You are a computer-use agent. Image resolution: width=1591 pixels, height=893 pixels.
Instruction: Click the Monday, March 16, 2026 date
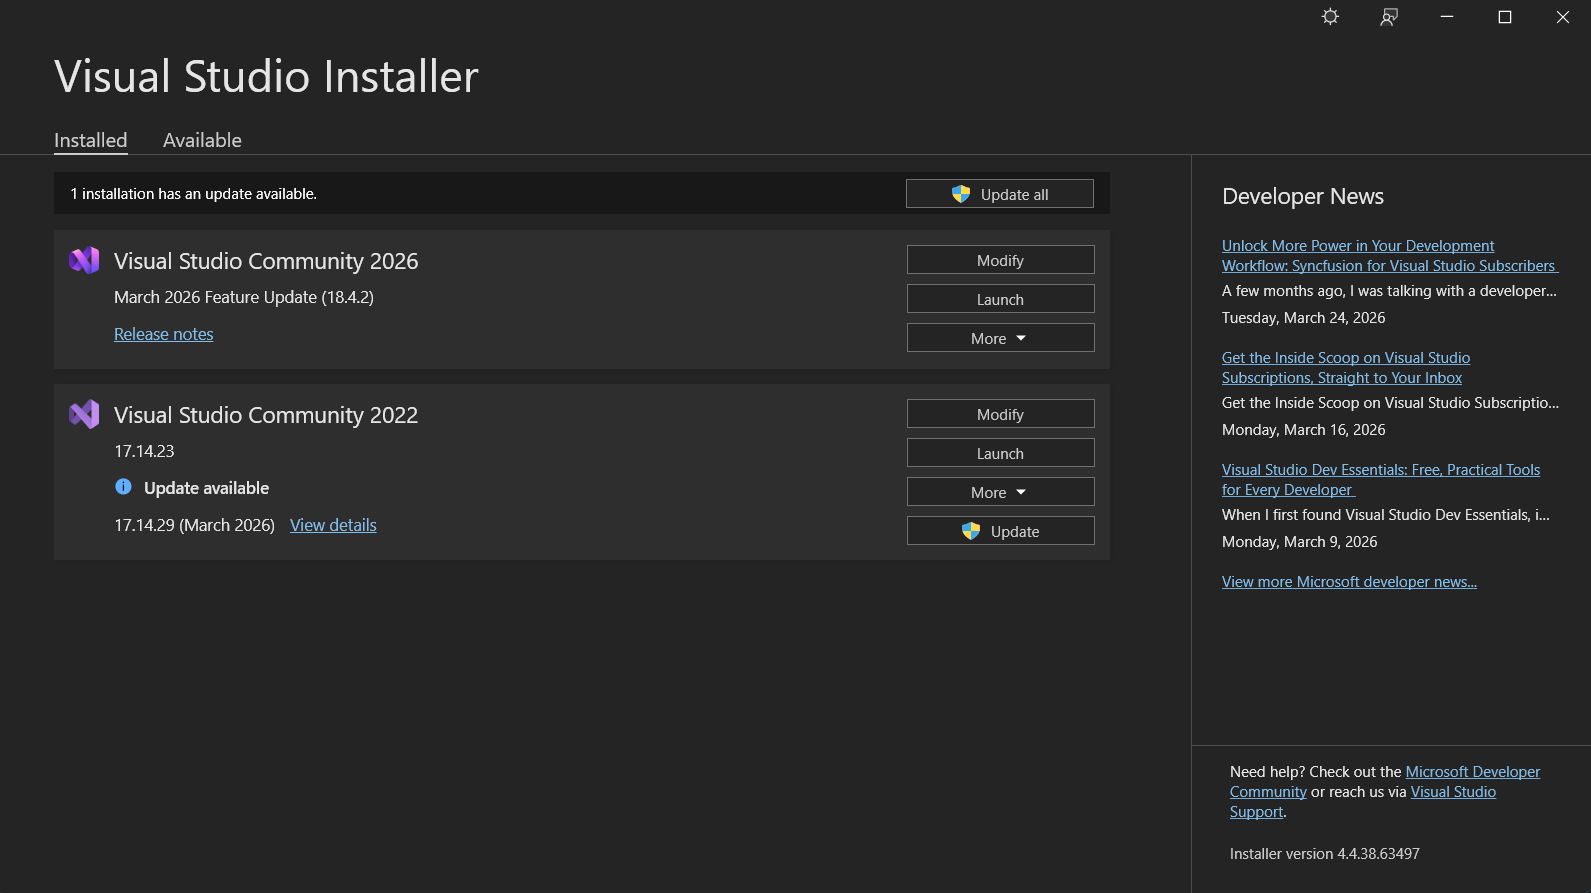(x=1303, y=430)
